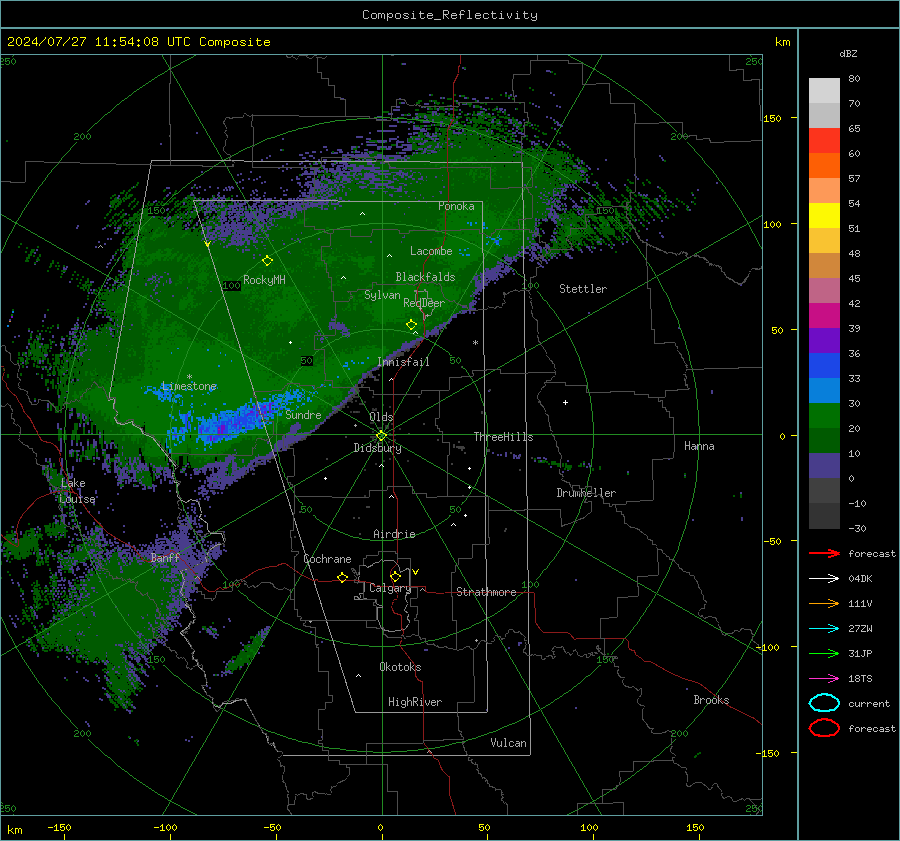Screen dimensions: 900x841
Task: Click the Ponoka city label
Action: point(456,206)
